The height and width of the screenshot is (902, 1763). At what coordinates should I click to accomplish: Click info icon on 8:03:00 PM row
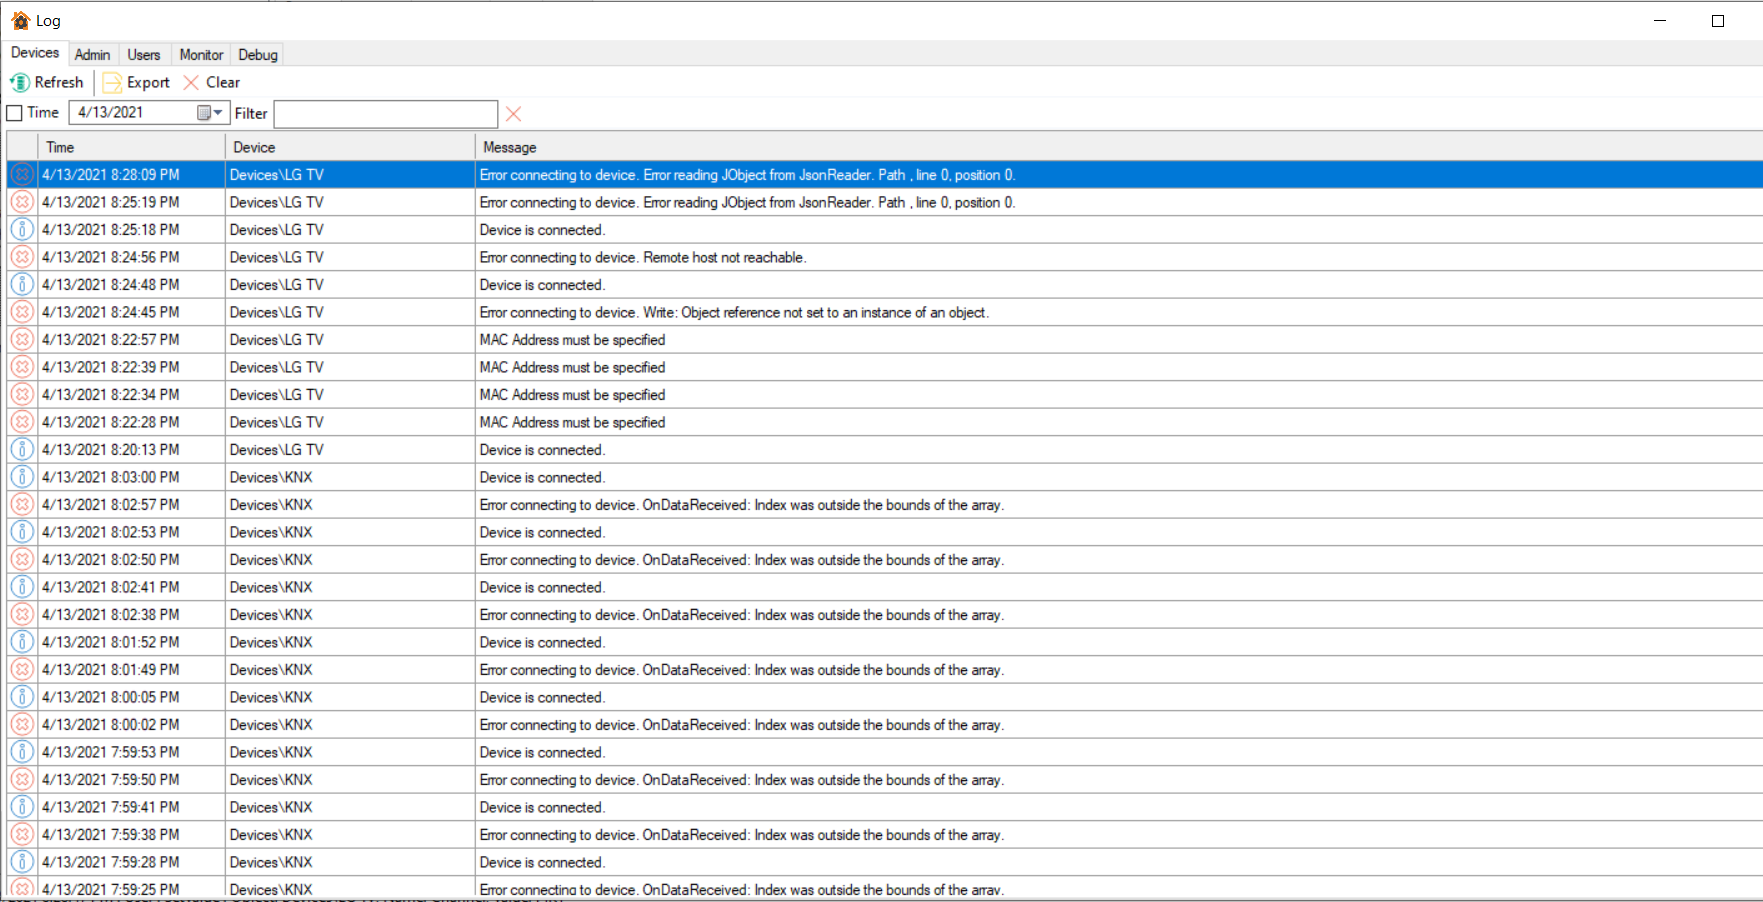pyautogui.click(x=22, y=477)
